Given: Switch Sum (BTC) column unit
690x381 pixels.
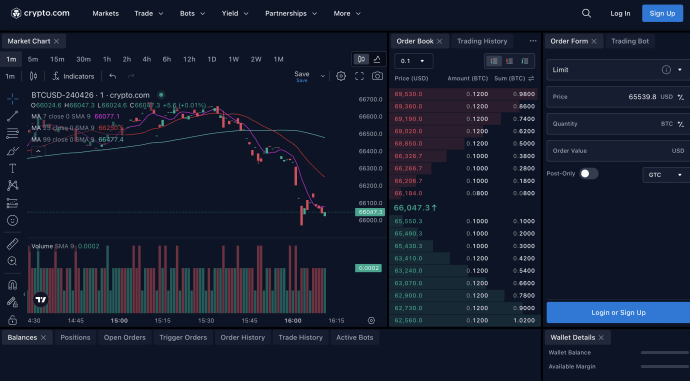Looking at the screenshot, I should click(x=531, y=78).
